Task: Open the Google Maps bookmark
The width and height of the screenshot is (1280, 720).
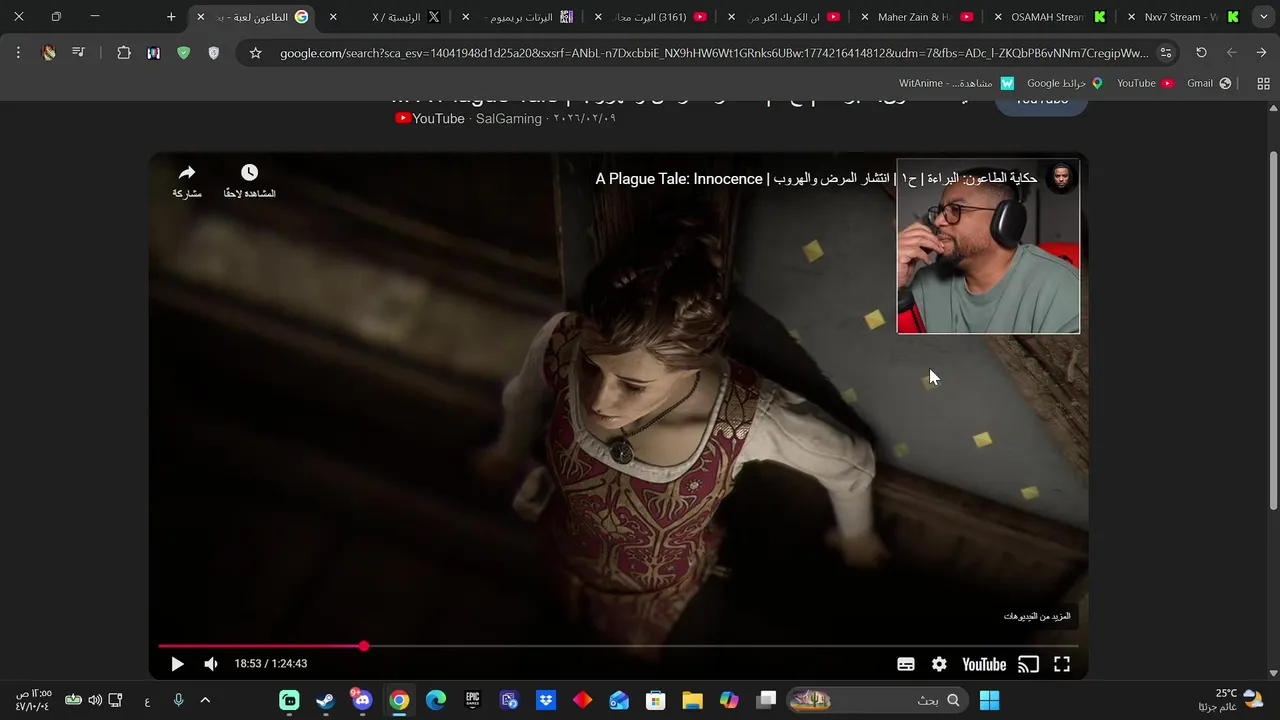Action: (1065, 84)
